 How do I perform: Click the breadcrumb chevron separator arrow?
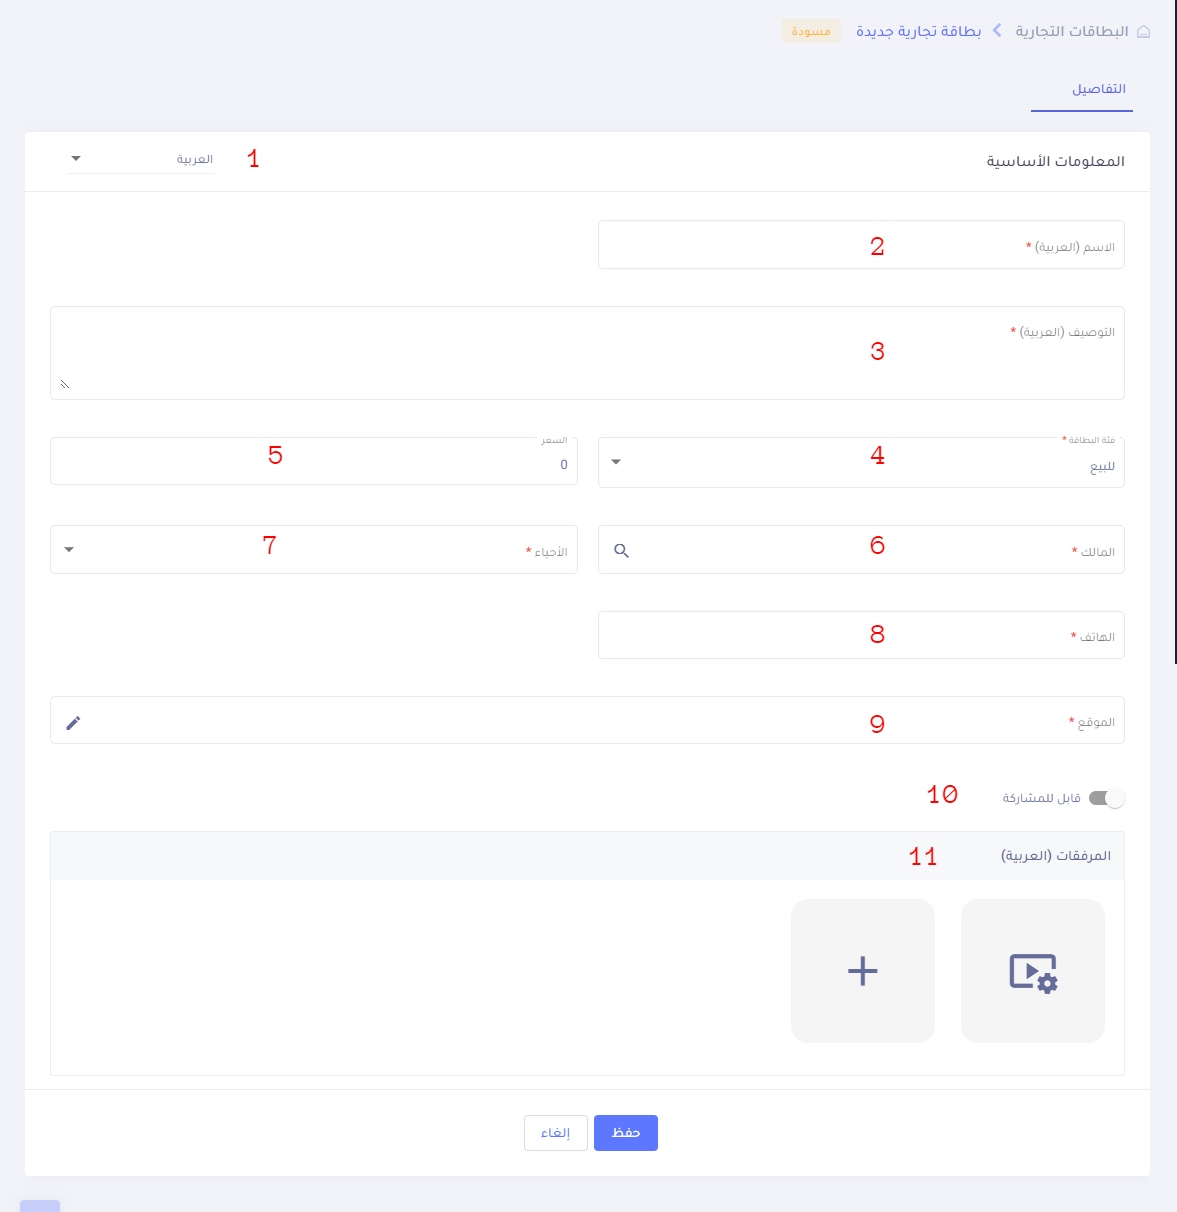click(x=997, y=31)
